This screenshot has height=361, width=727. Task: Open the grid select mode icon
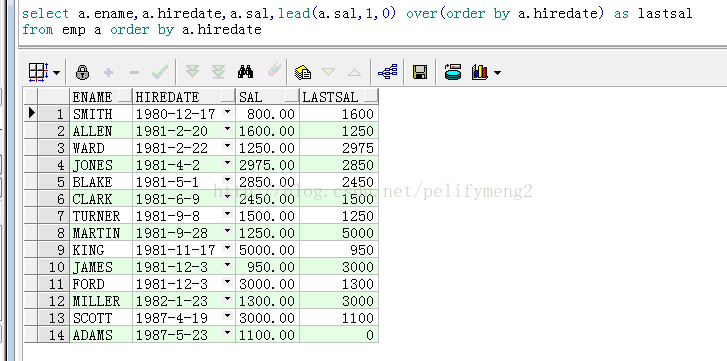pyautogui.click(x=38, y=72)
